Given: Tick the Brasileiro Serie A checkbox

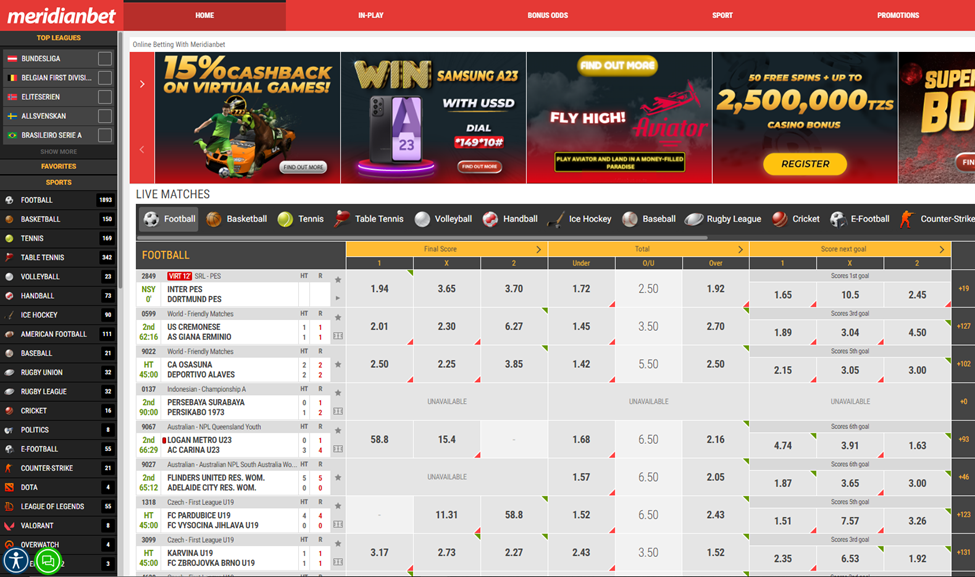Looking at the screenshot, I should [x=105, y=135].
